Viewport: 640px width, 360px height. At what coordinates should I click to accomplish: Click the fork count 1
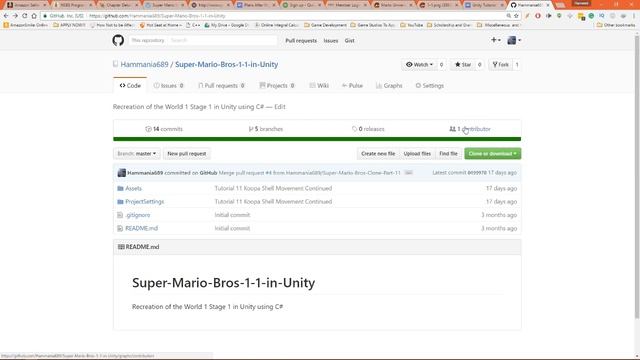pyautogui.click(x=516, y=64)
